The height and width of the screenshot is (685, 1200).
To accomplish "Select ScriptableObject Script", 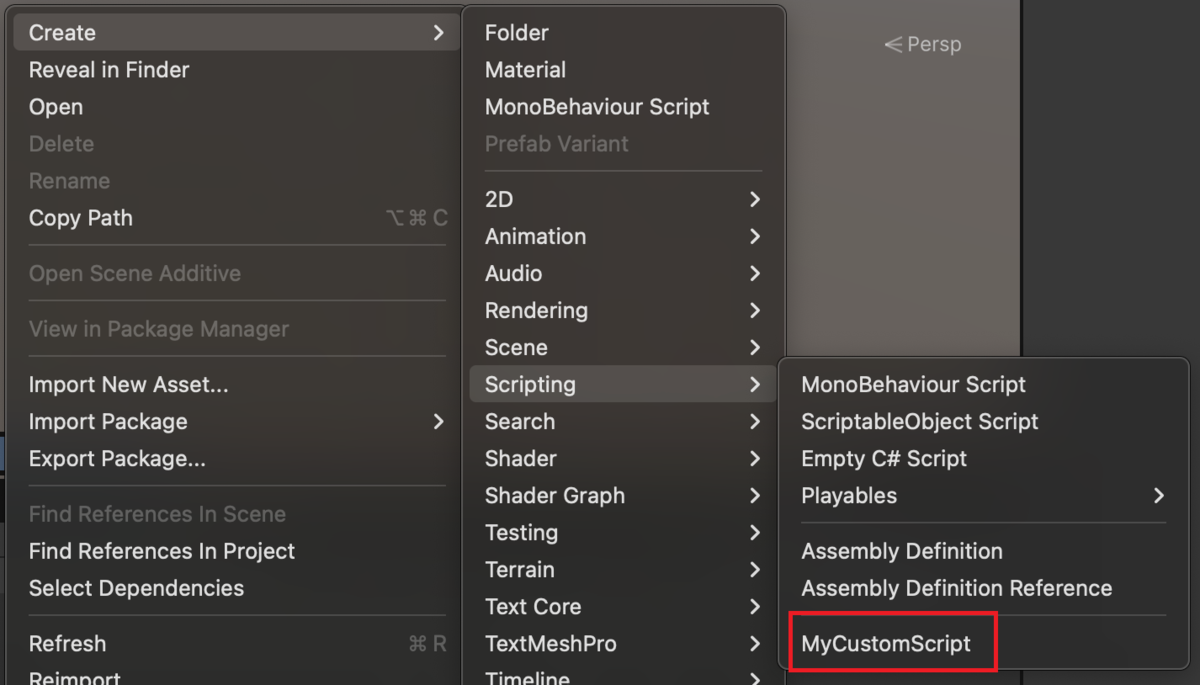I will click(x=920, y=421).
